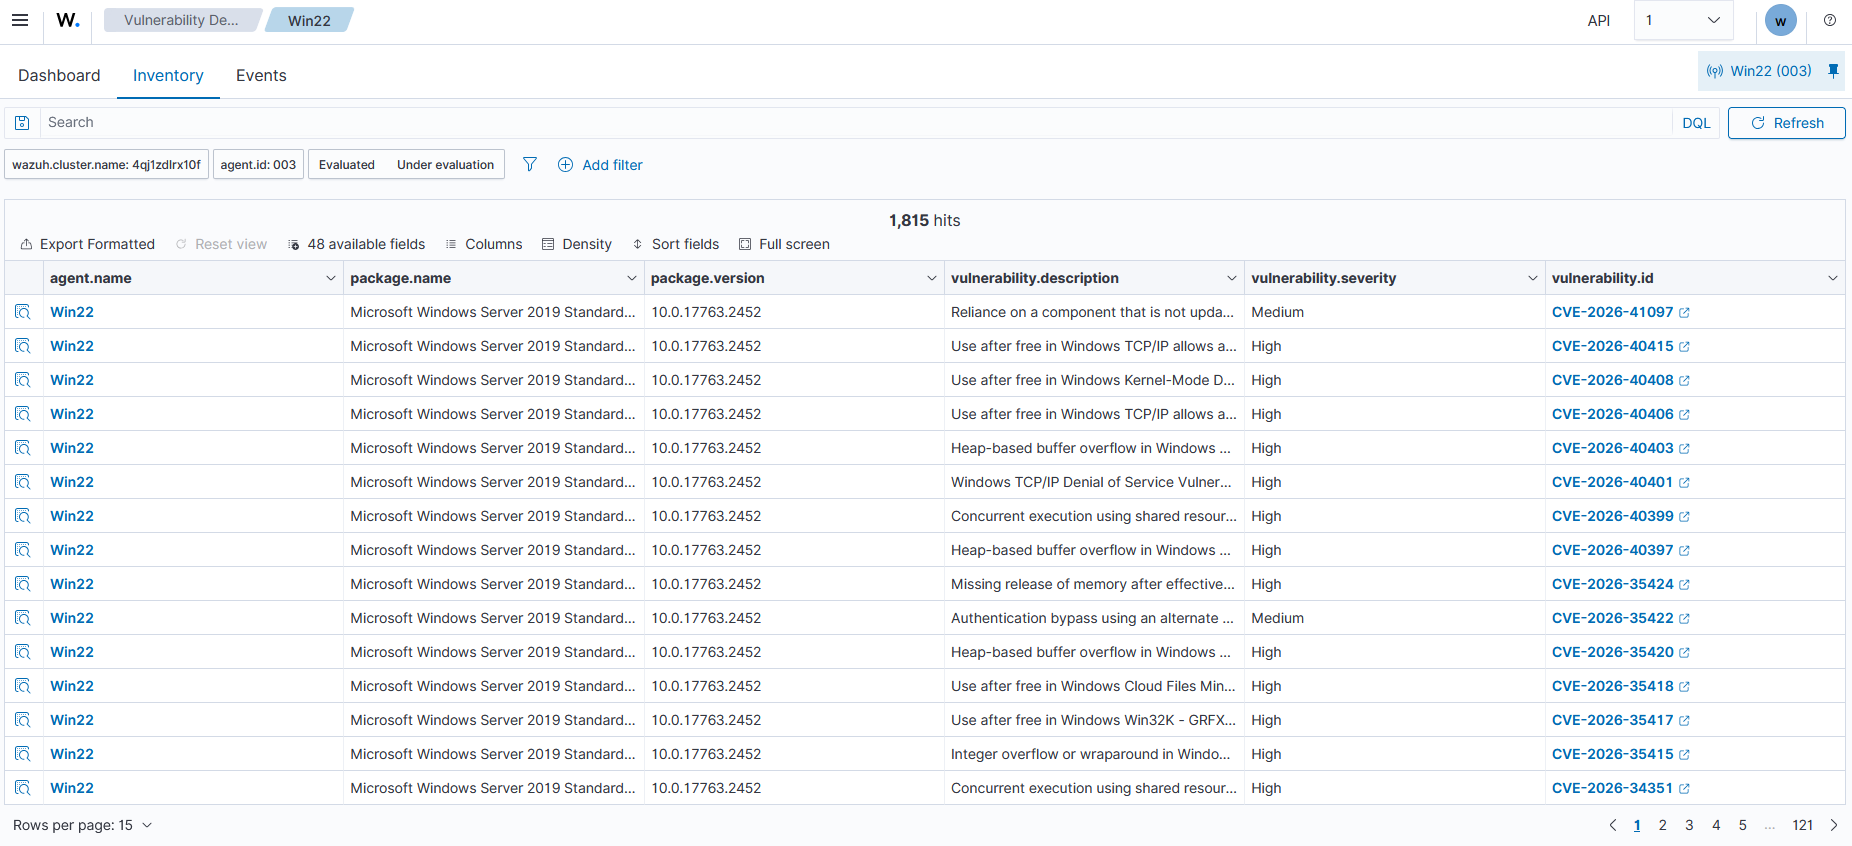Open the CVE-2026-35422 link
Screen dimensions: 1852x846
(1612, 618)
